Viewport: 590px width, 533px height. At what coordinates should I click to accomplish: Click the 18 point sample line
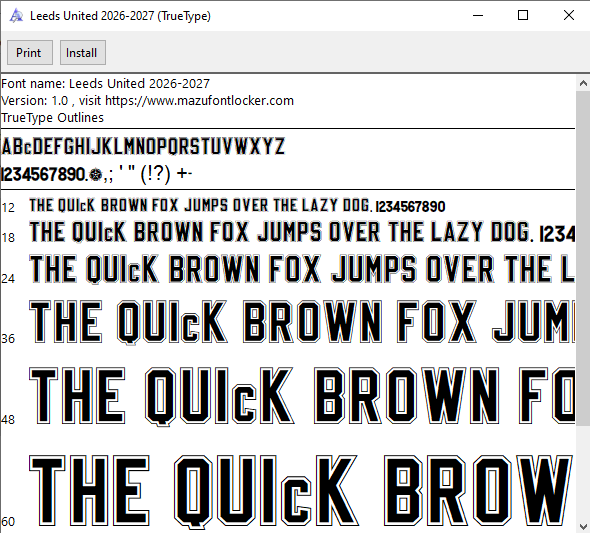tap(302, 232)
